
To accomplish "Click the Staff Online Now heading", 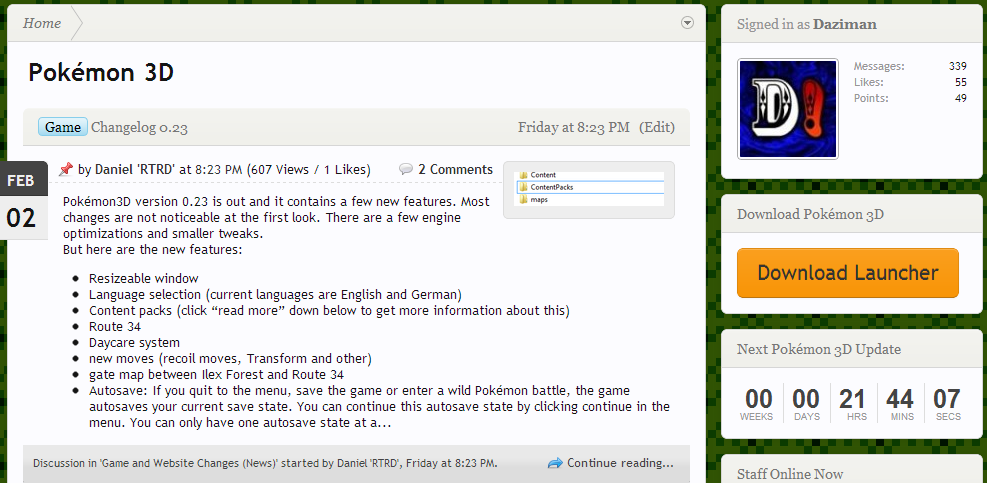I will click(790, 474).
